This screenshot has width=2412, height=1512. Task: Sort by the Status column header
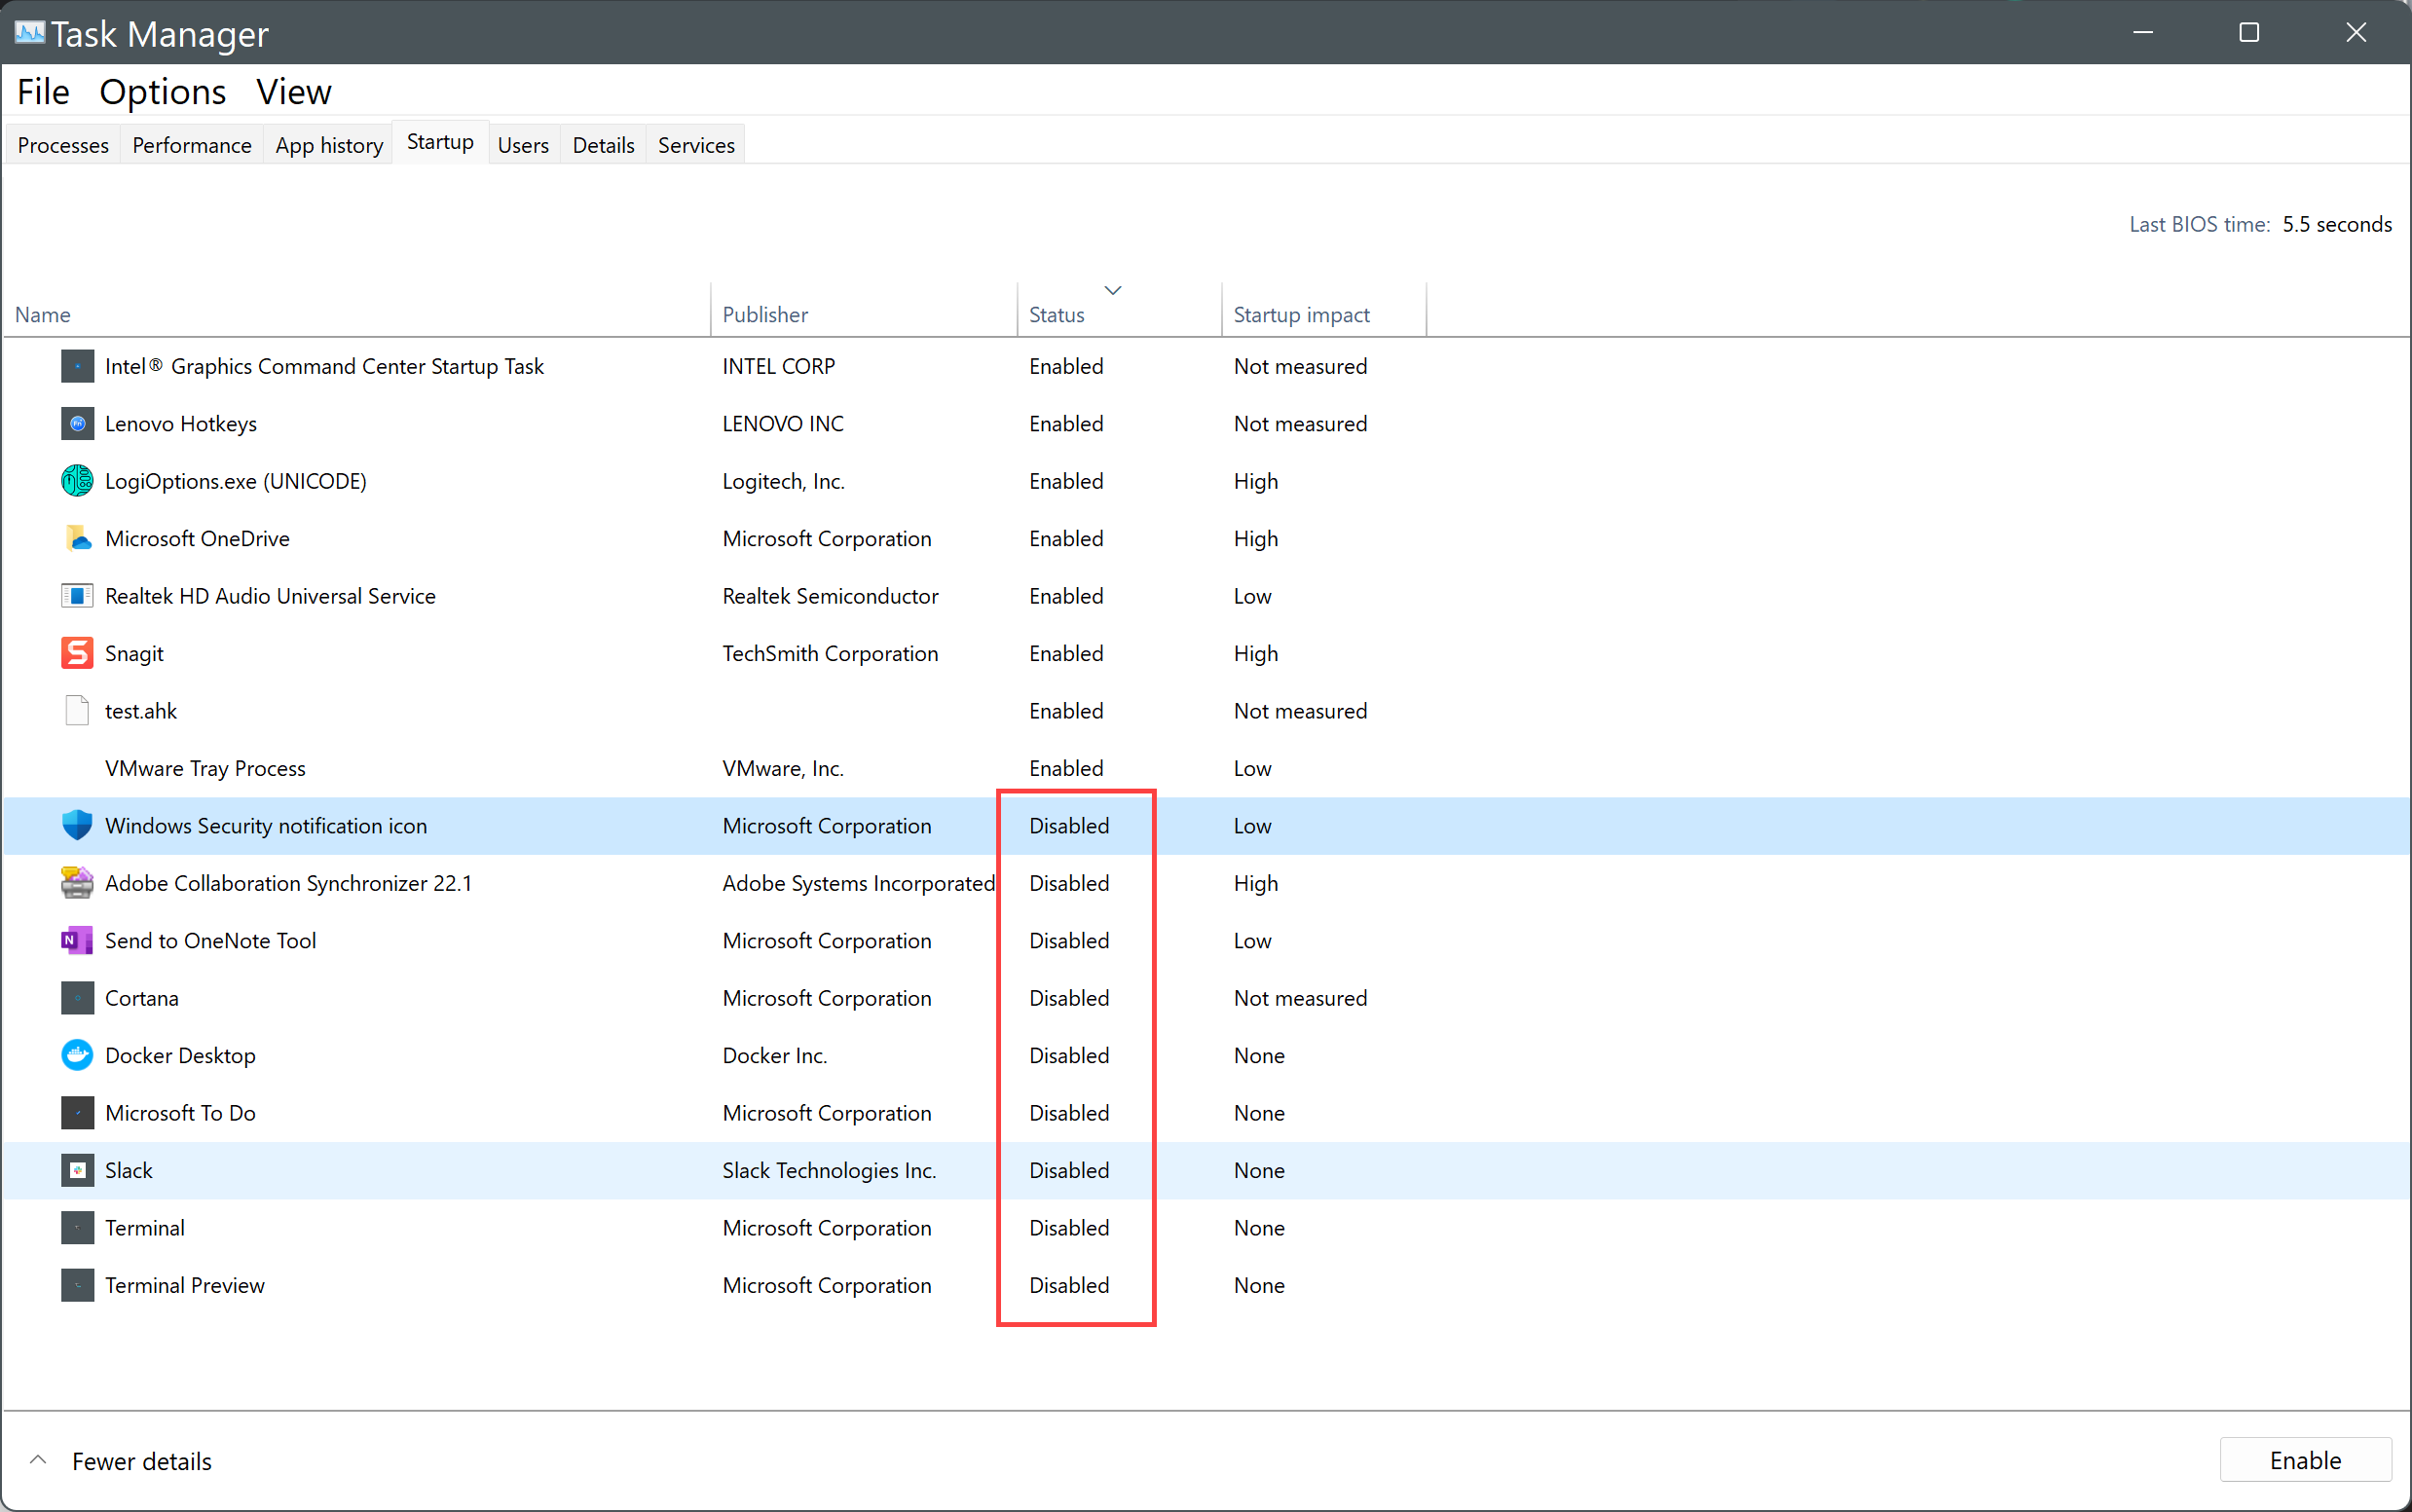(x=1056, y=315)
